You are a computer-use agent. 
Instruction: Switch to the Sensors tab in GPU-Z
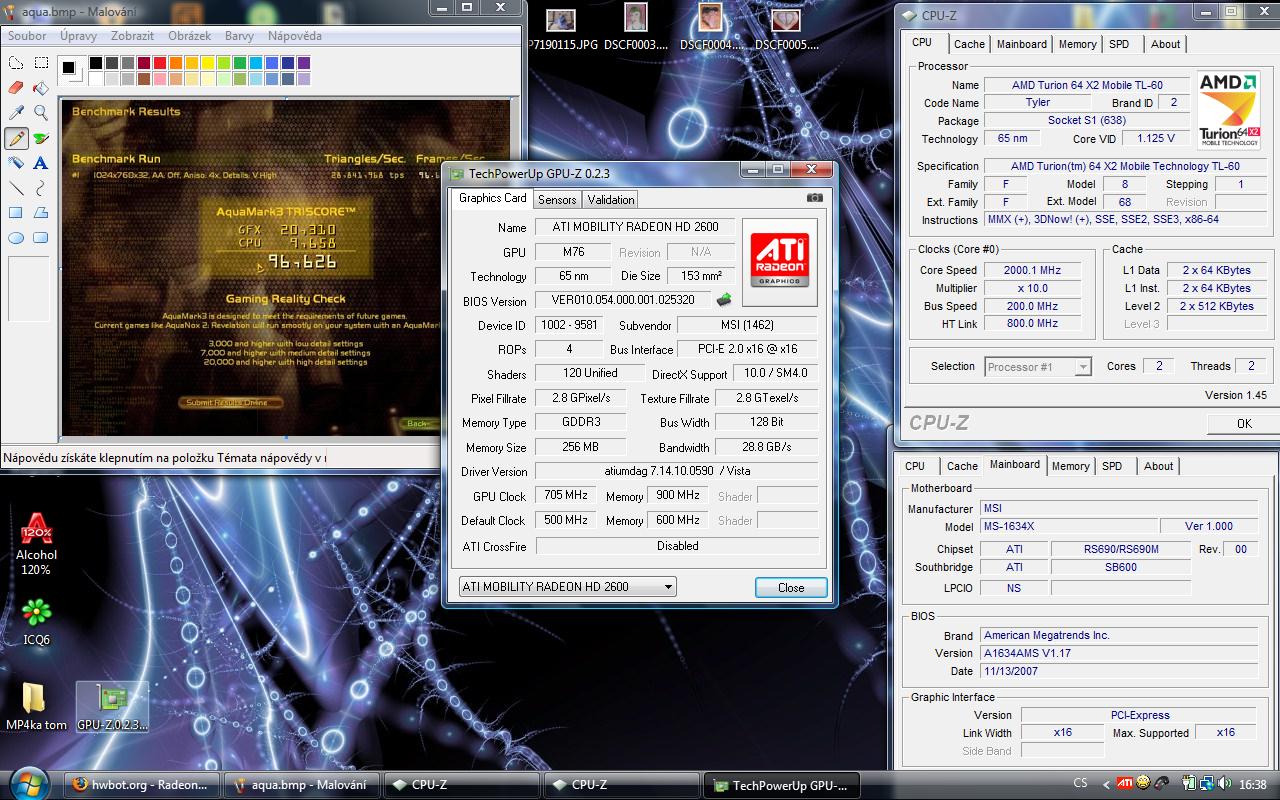557,200
